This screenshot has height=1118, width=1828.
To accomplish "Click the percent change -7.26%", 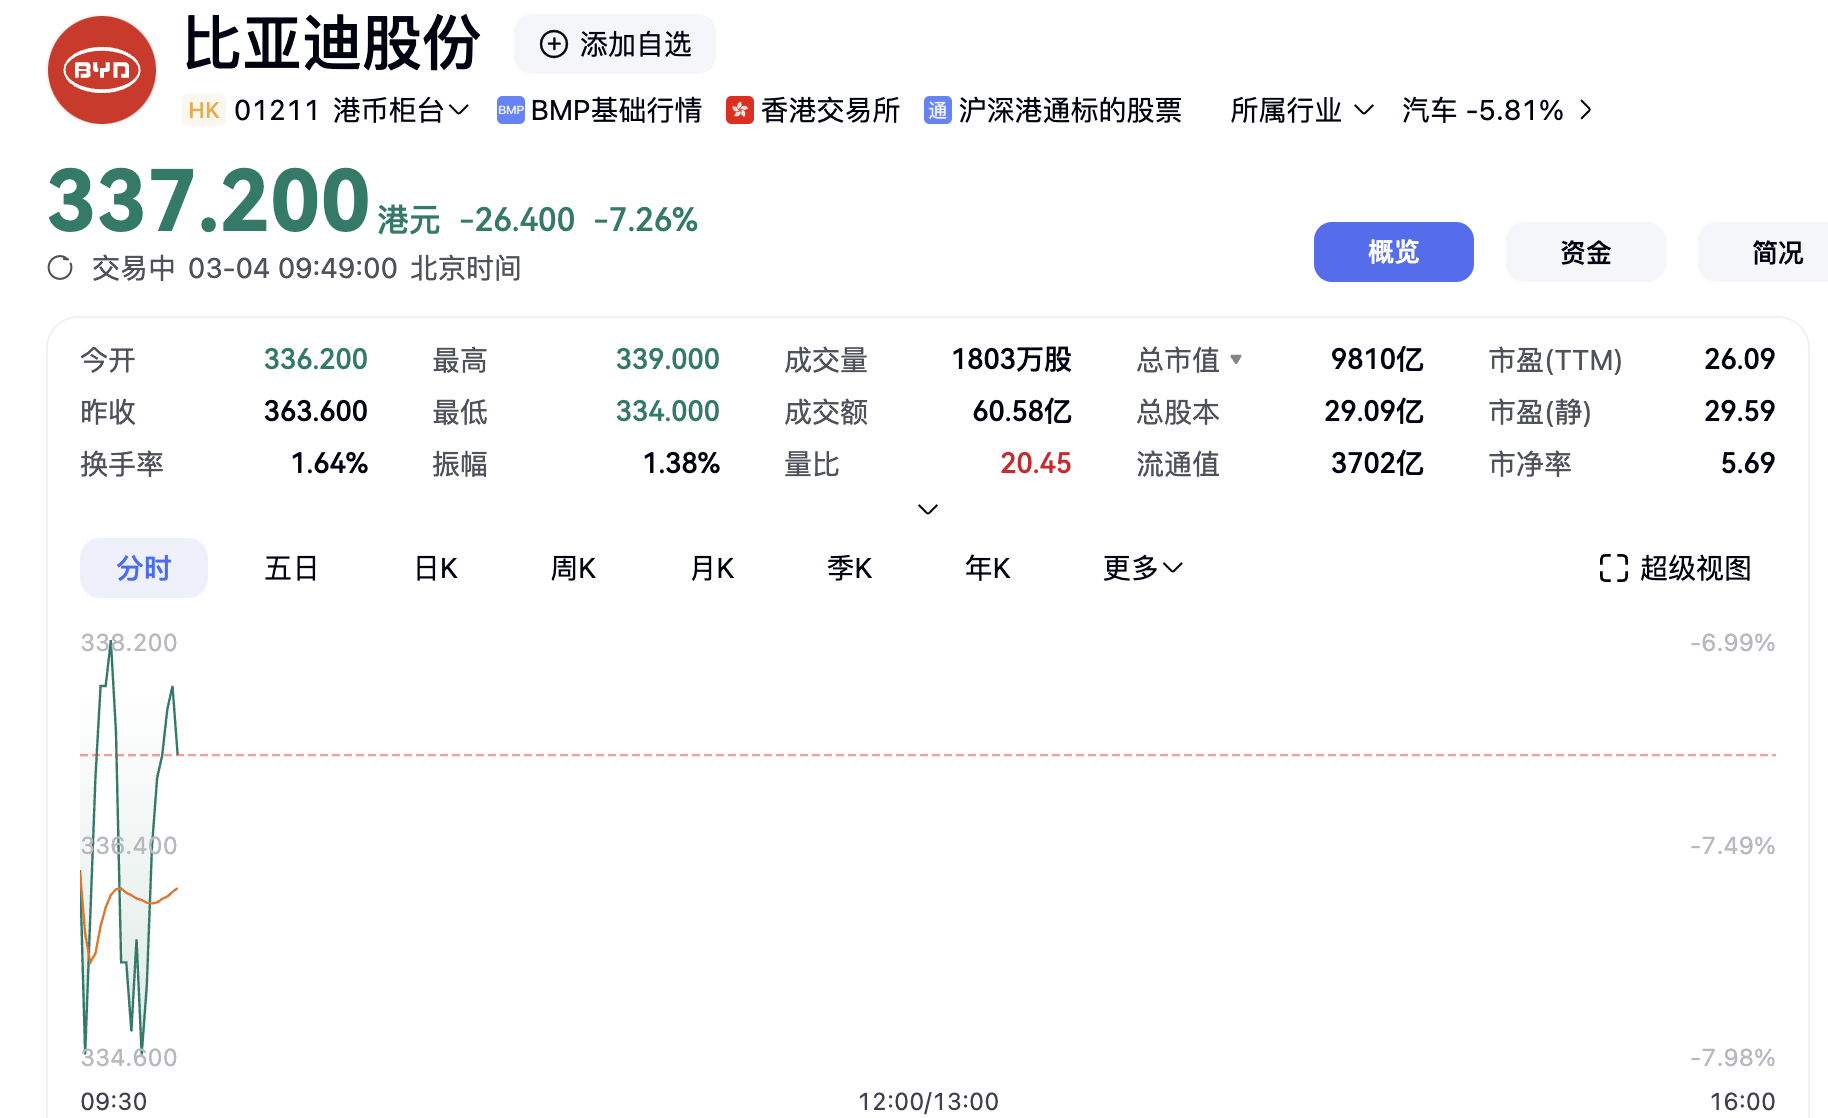I will click(x=646, y=219).
